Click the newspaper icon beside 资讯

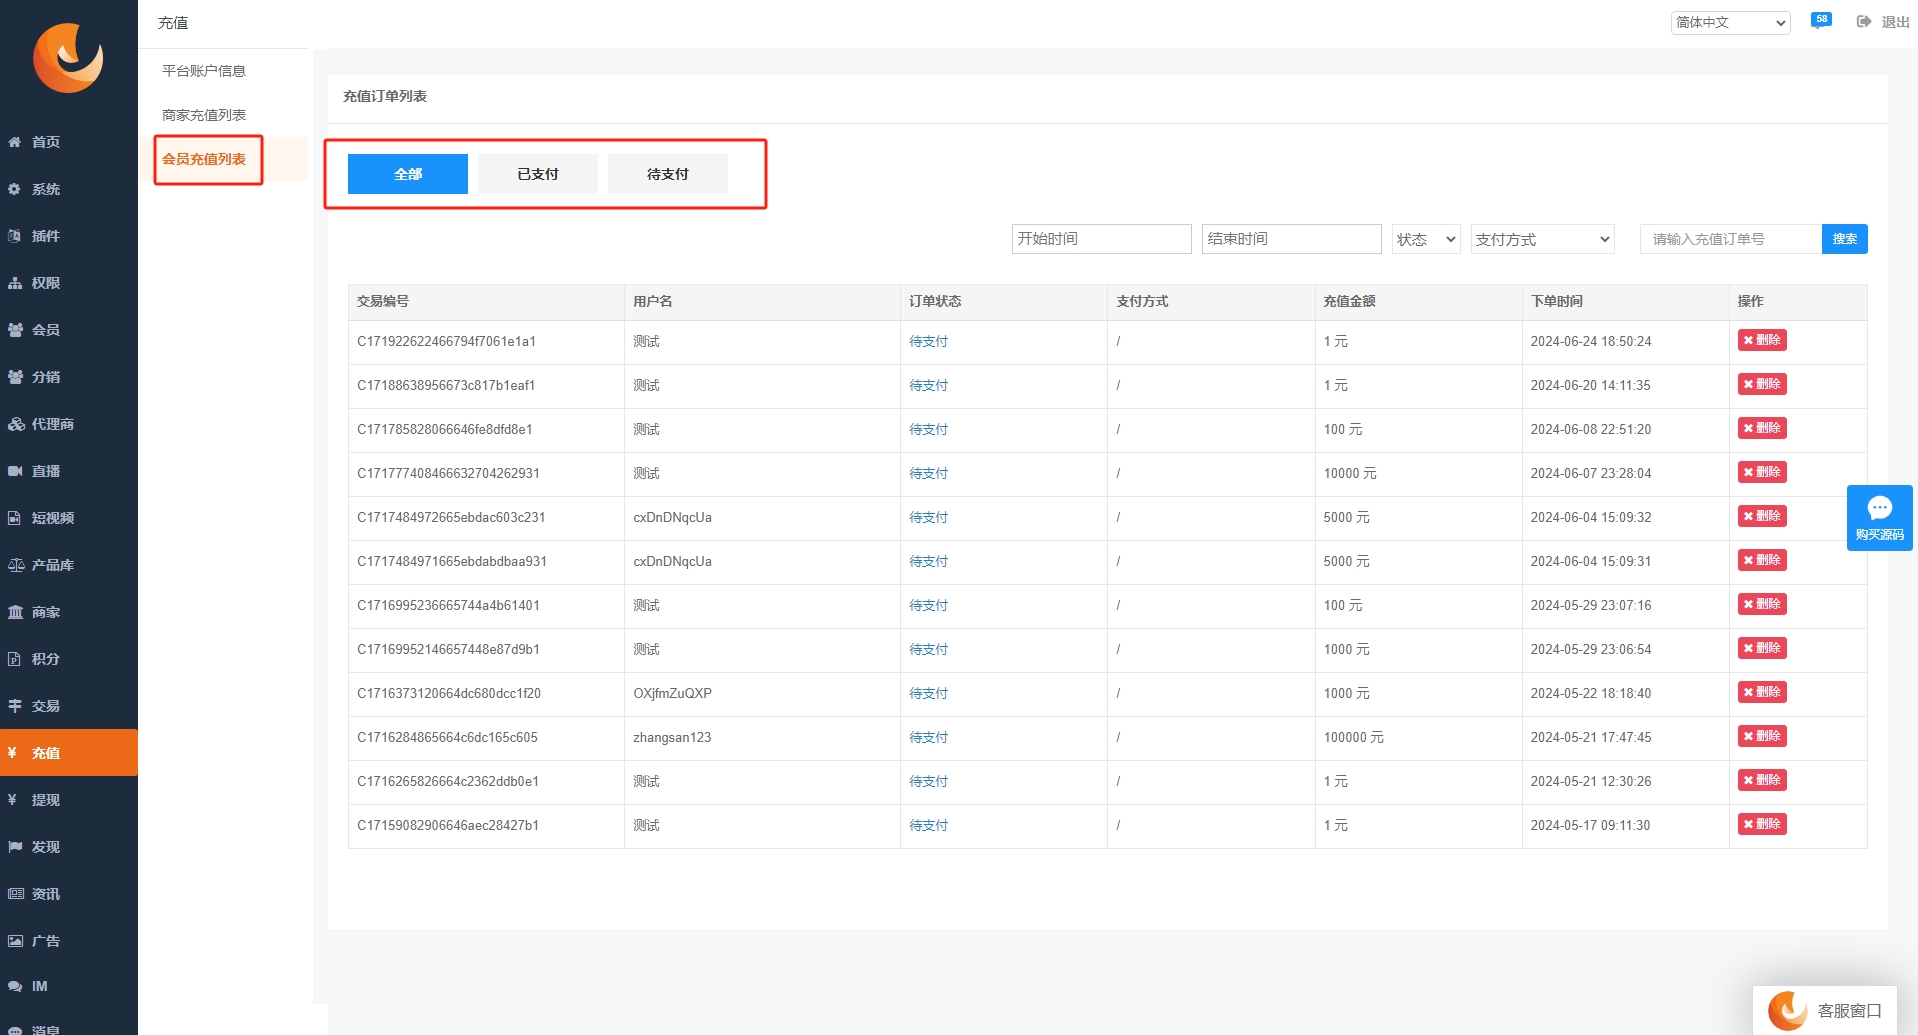16,894
